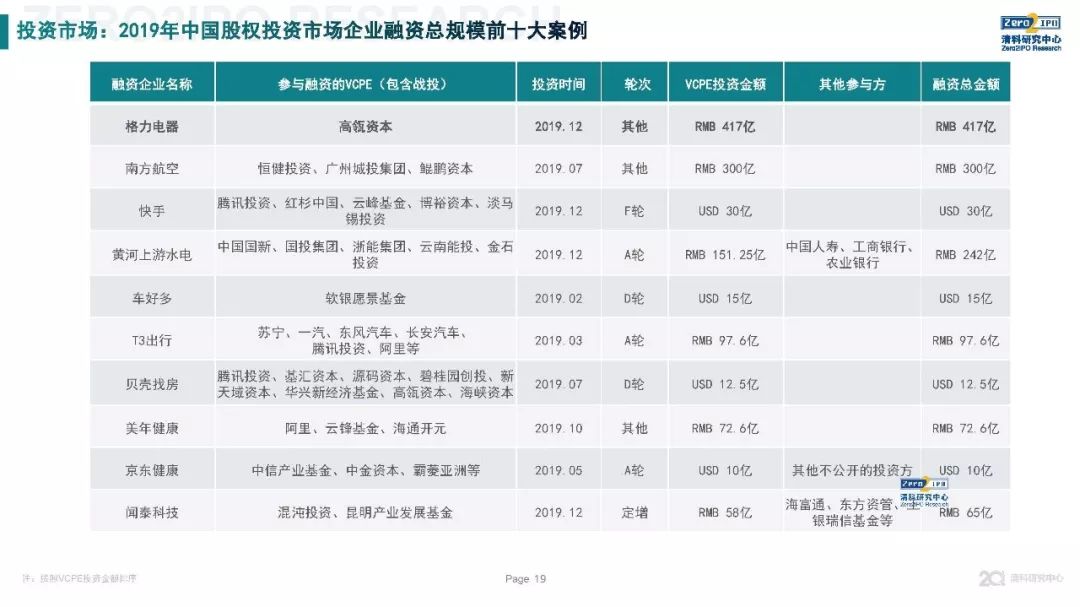This screenshot has width=1080, height=607.
Task: Click the 中国国新、国投集团 investors cell
Action: [365, 254]
